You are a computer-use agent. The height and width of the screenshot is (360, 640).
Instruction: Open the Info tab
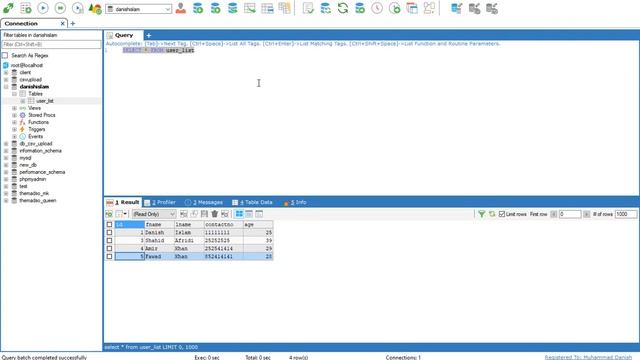coord(295,202)
